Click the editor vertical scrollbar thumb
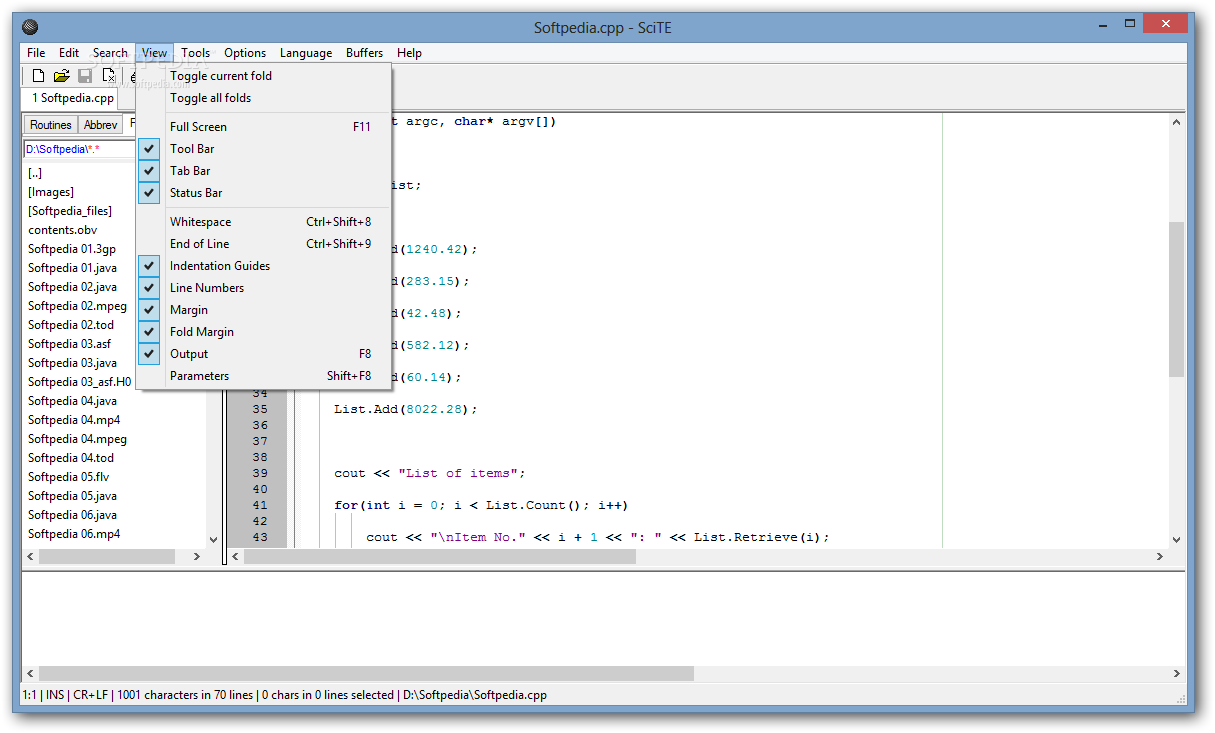This screenshot has height=733, width=1215. 1176,299
